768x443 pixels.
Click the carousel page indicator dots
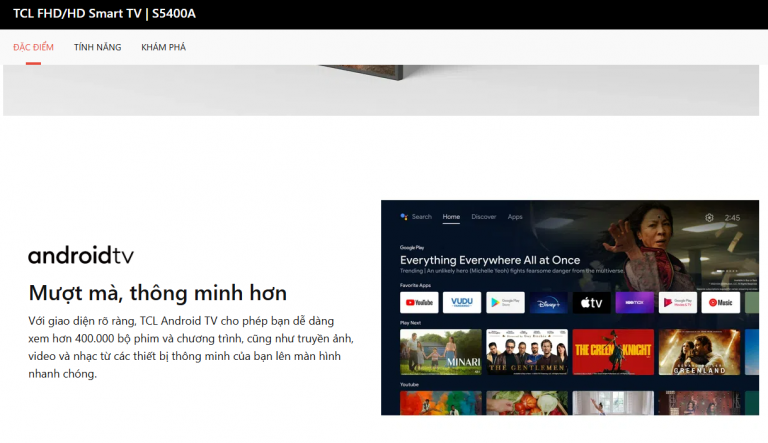[727, 271]
